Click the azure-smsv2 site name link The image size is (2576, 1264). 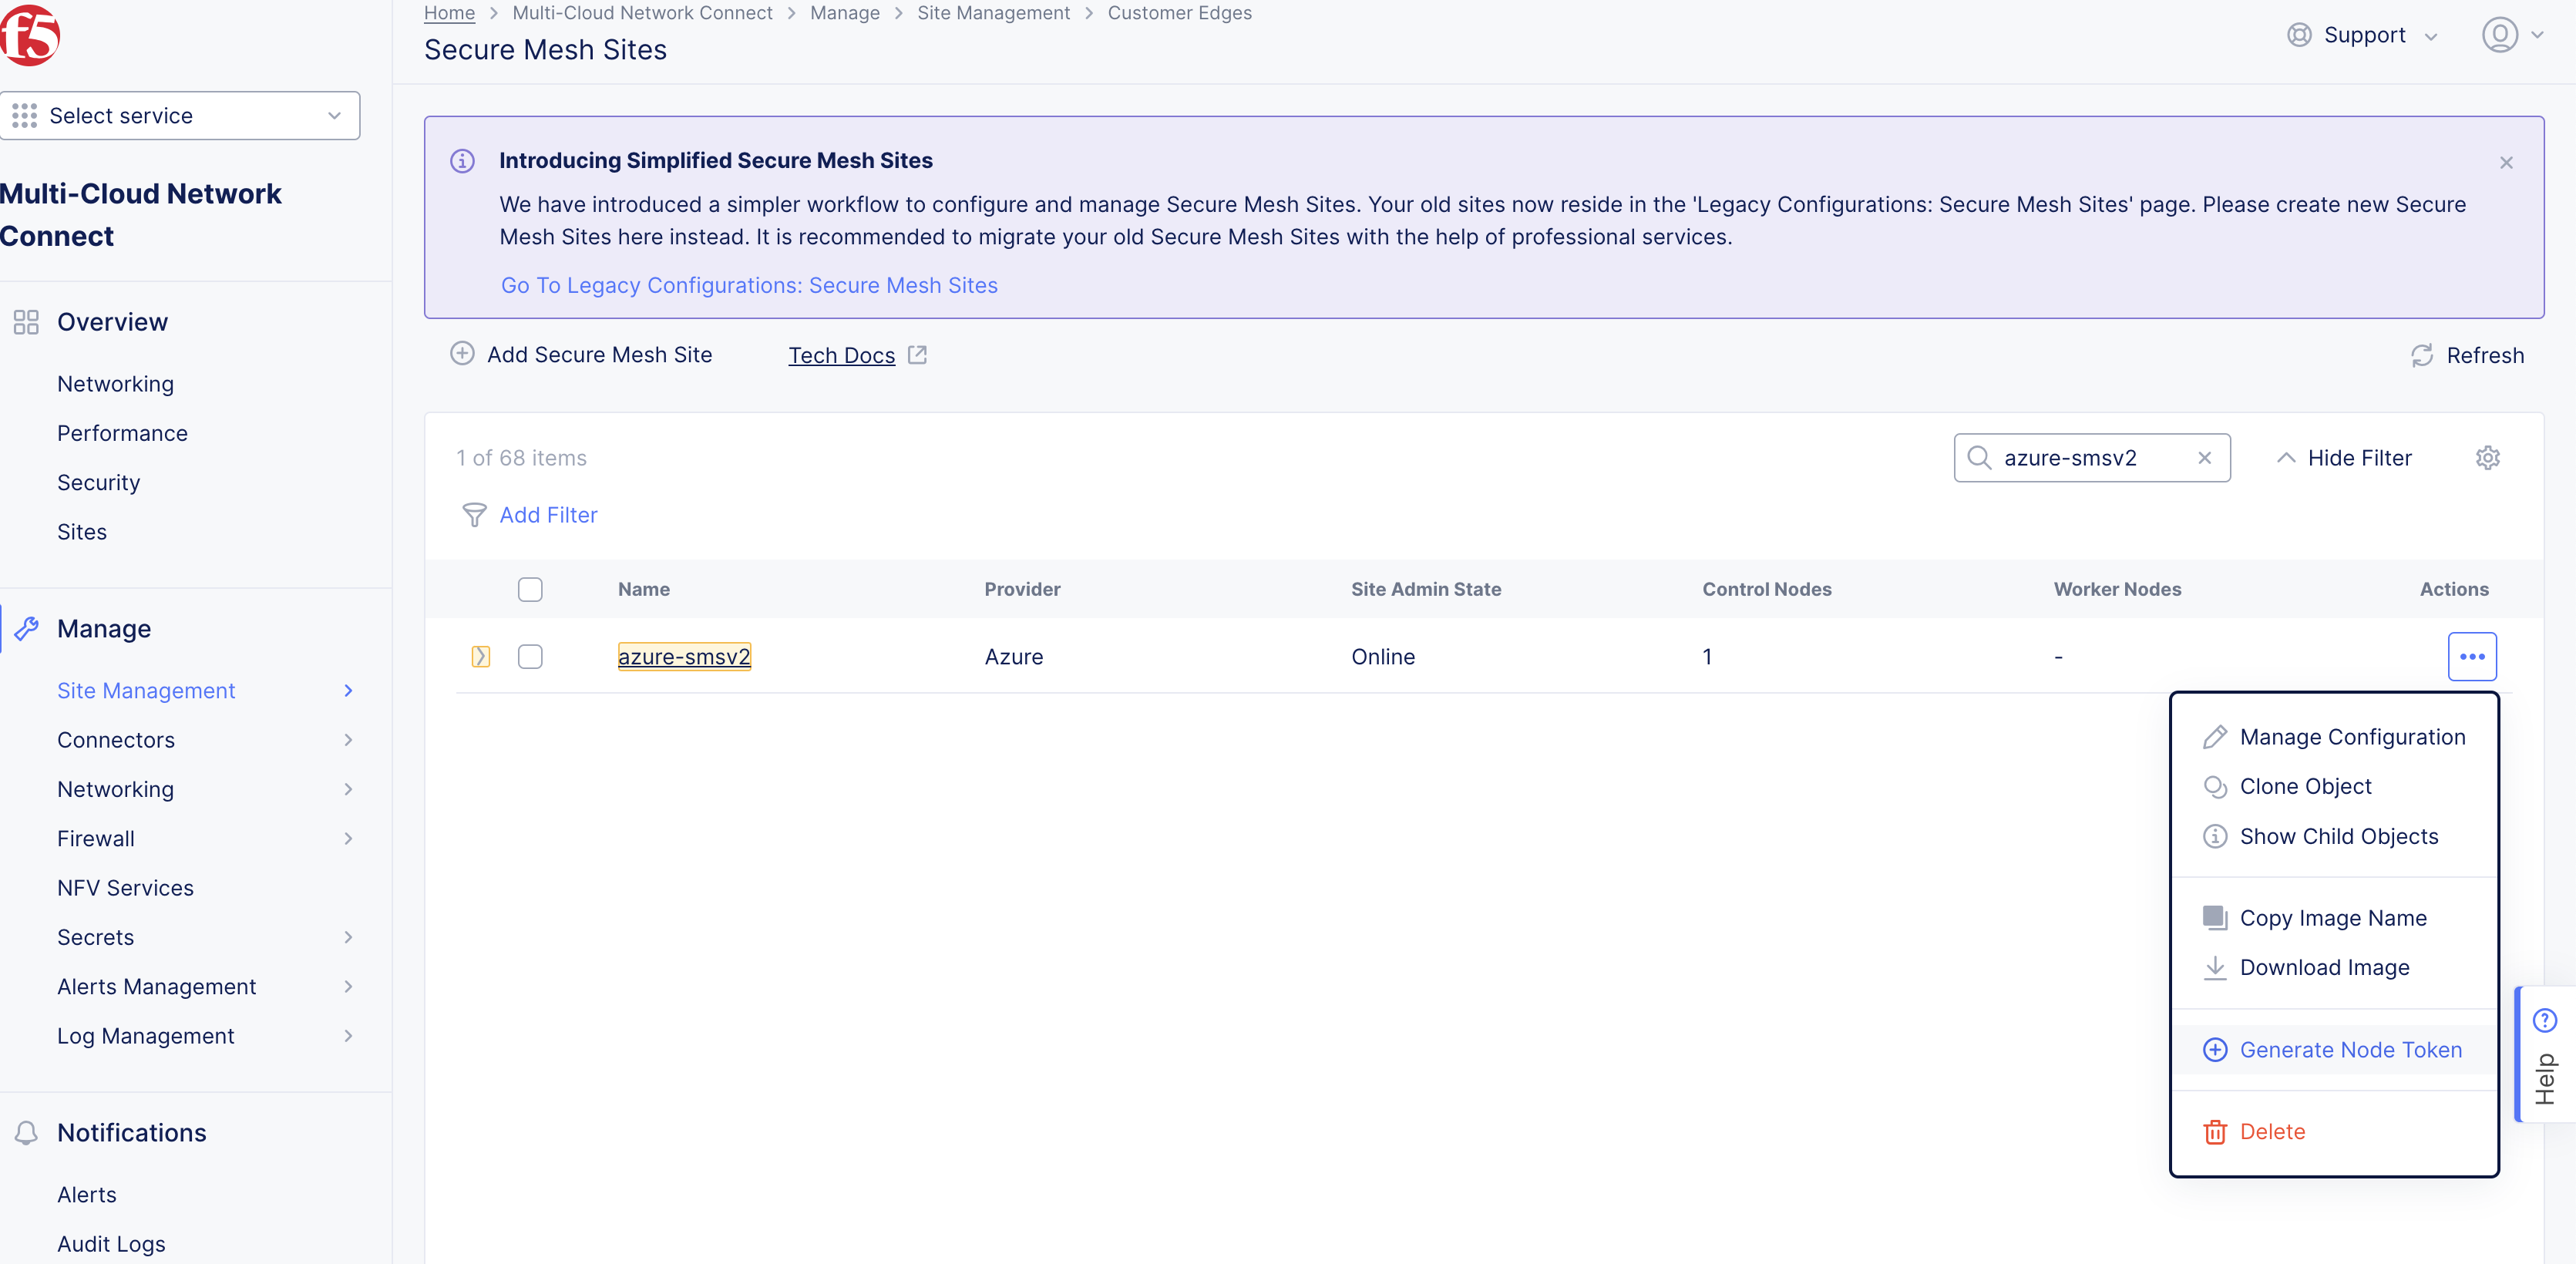point(684,656)
